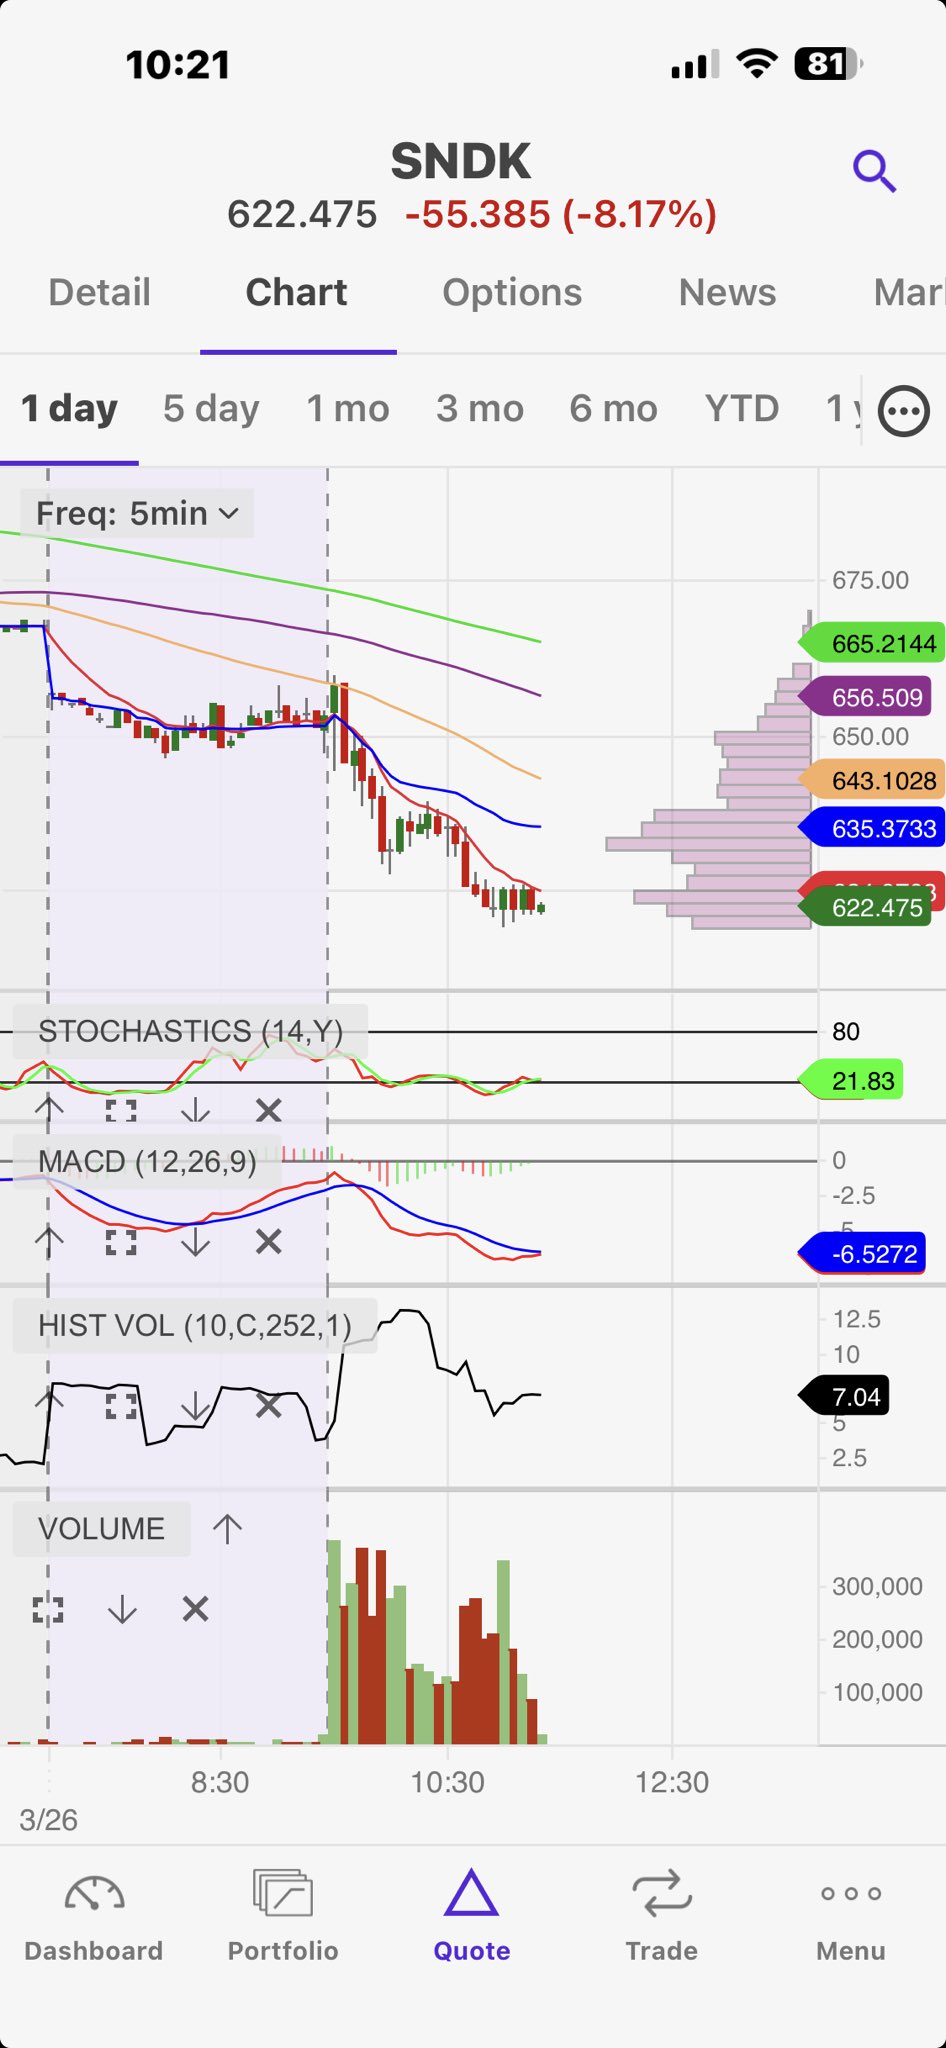The image size is (946, 2048).
Task: Move the Volume study up with its arrow
Action: [x=227, y=1528]
